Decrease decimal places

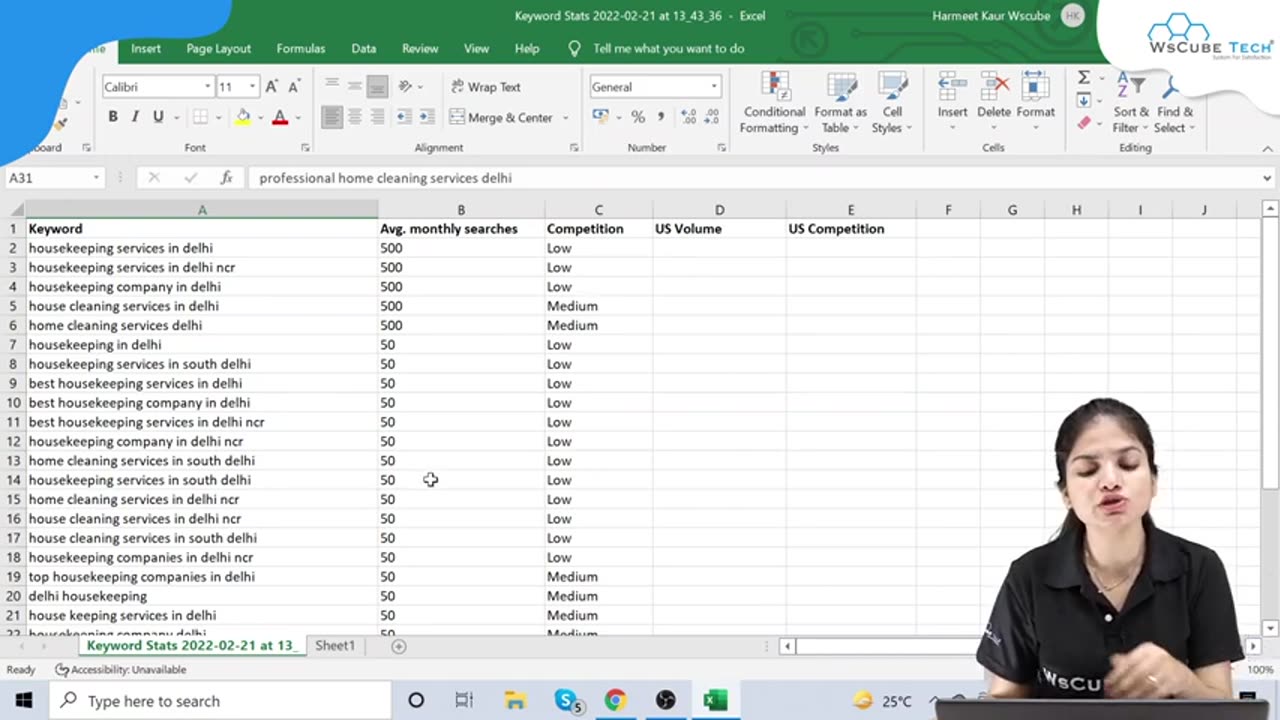[x=713, y=117]
